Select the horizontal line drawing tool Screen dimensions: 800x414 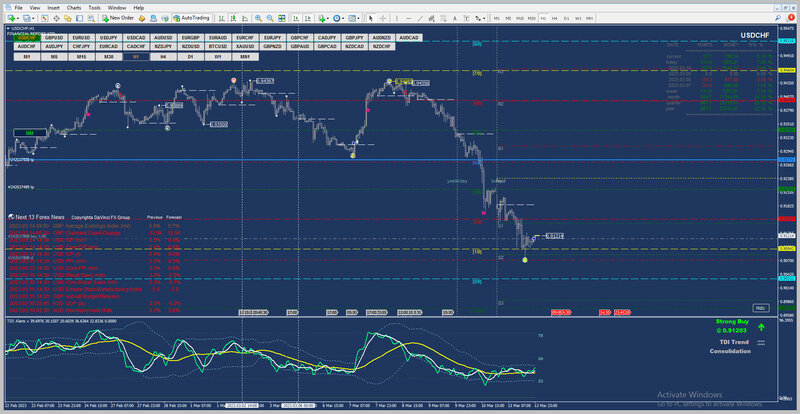409,18
